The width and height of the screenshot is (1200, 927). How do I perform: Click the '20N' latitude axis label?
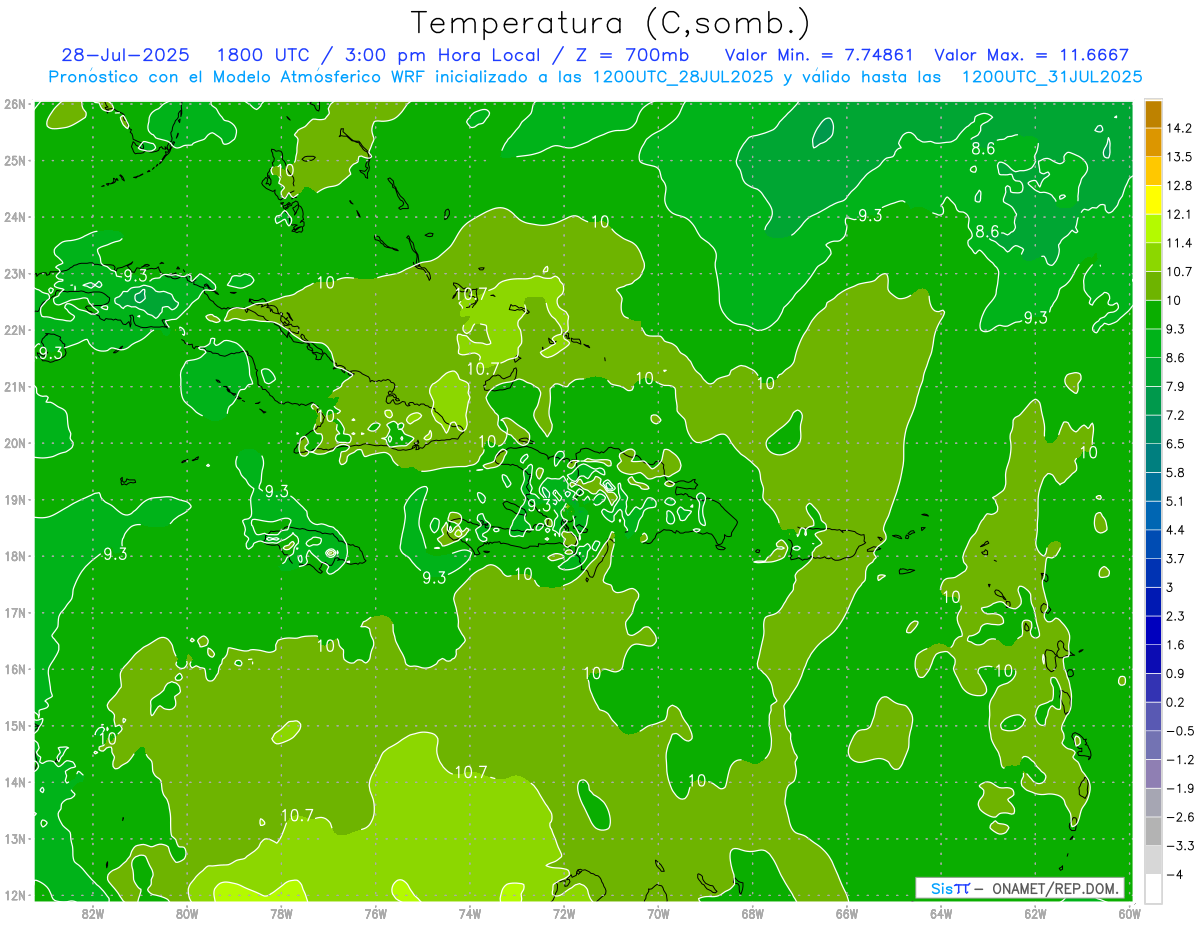coord(15,443)
